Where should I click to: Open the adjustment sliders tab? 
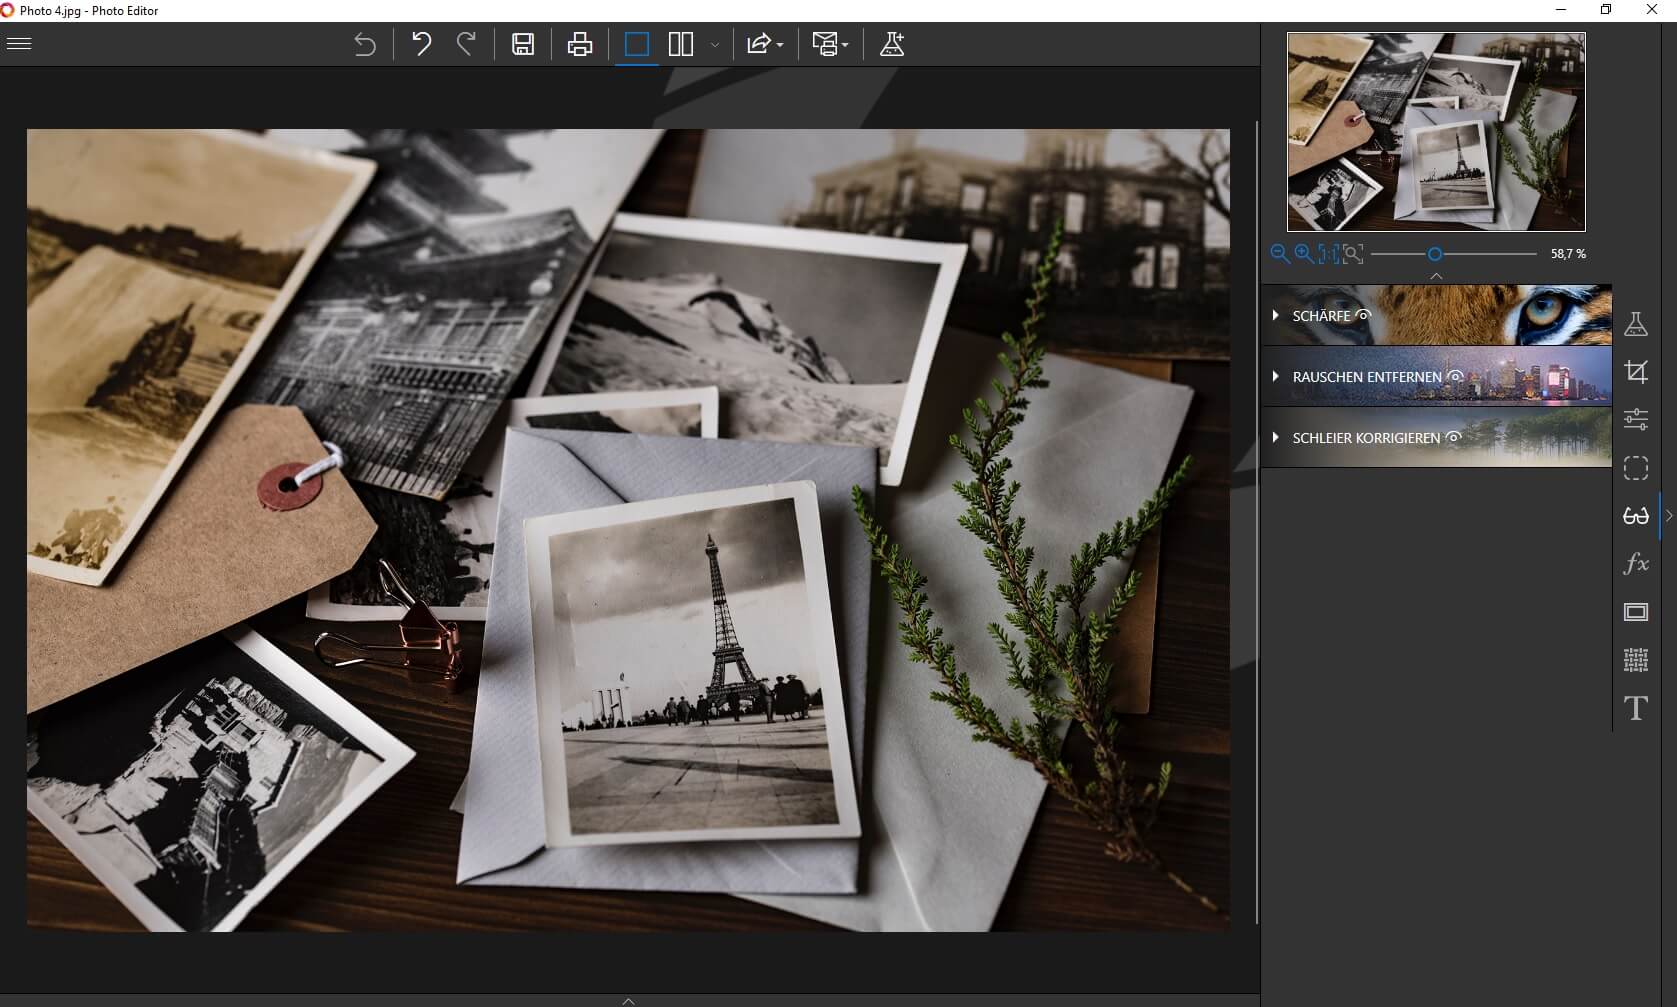1636,419
